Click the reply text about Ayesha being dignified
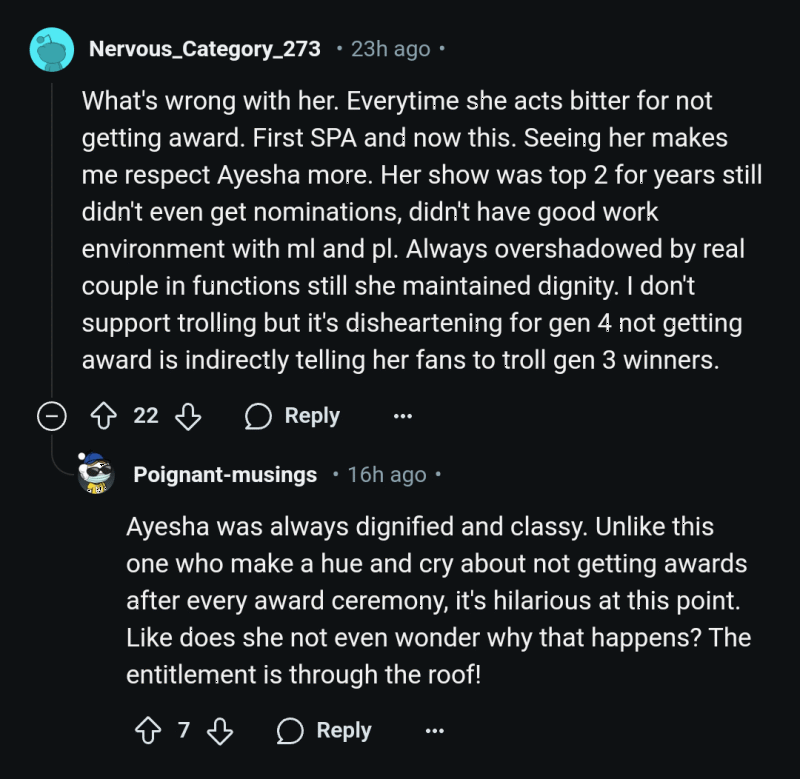Screen dimensions: 800x779 tap(436, 600)
